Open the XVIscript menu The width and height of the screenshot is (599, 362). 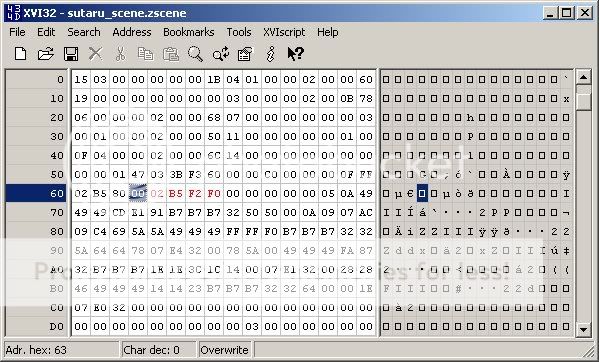(x=284, y=32)
